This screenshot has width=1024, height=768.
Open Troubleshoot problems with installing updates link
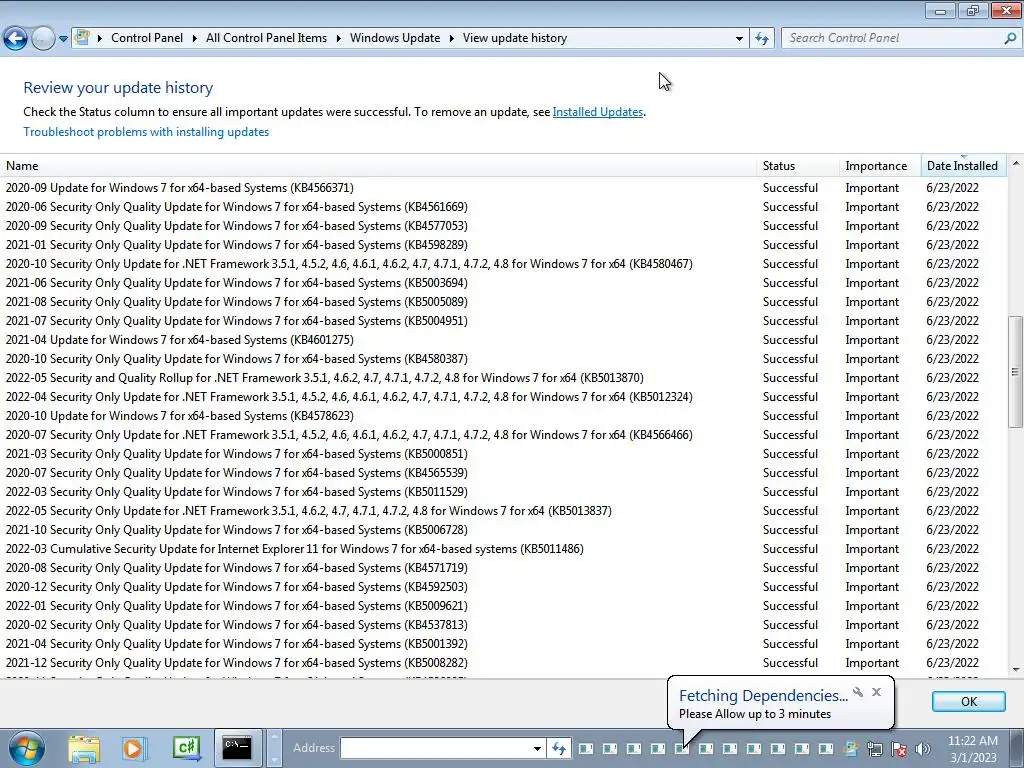coord(146,132)
